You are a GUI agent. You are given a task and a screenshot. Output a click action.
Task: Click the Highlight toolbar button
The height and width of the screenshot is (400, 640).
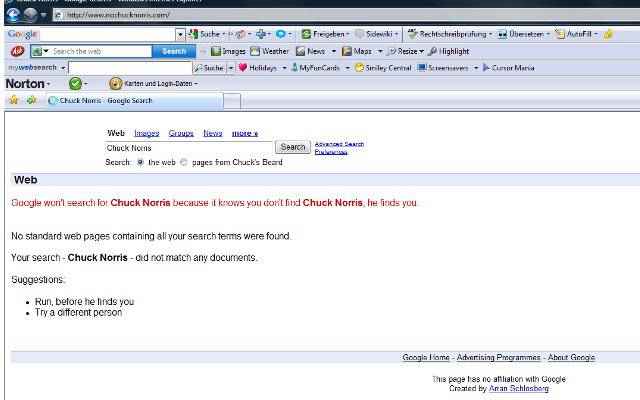(x=449, y=51)
